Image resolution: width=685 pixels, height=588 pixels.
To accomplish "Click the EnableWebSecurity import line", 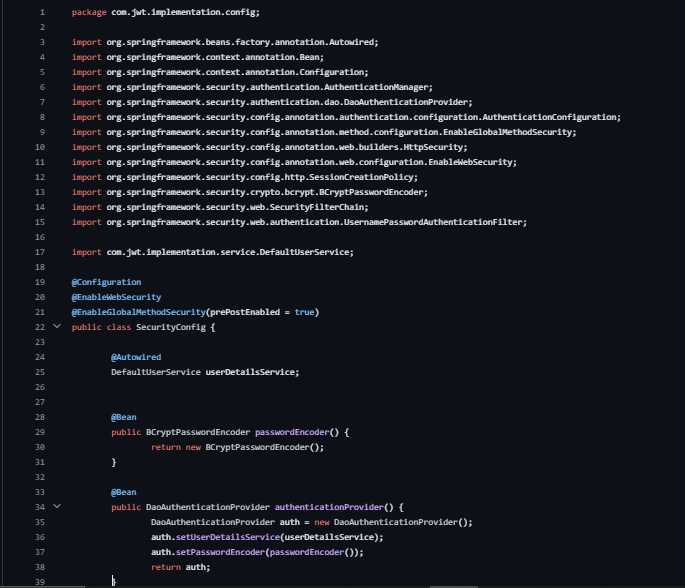I will 294,162.
